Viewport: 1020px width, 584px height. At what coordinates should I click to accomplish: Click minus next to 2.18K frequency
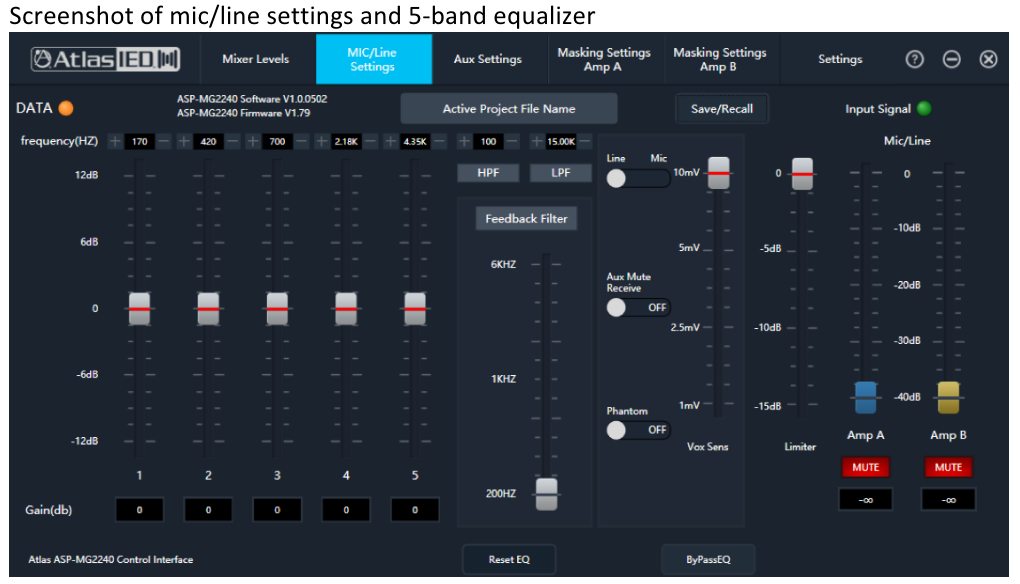pos(371,141)
